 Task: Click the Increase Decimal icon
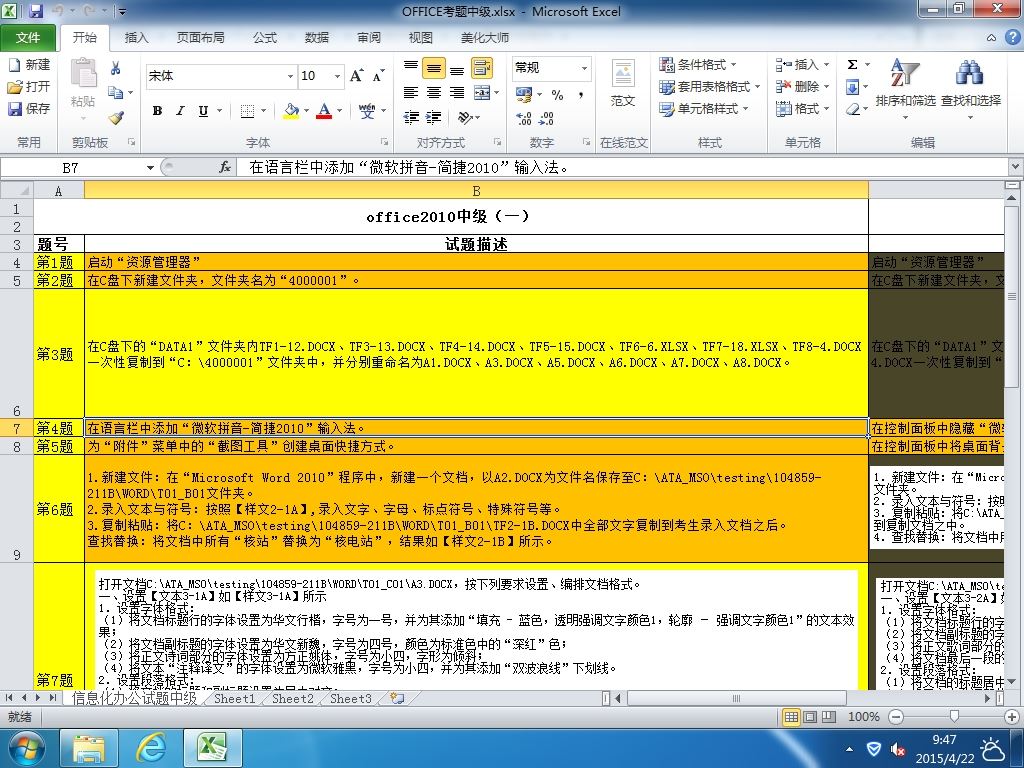click(x=524, y=118)
